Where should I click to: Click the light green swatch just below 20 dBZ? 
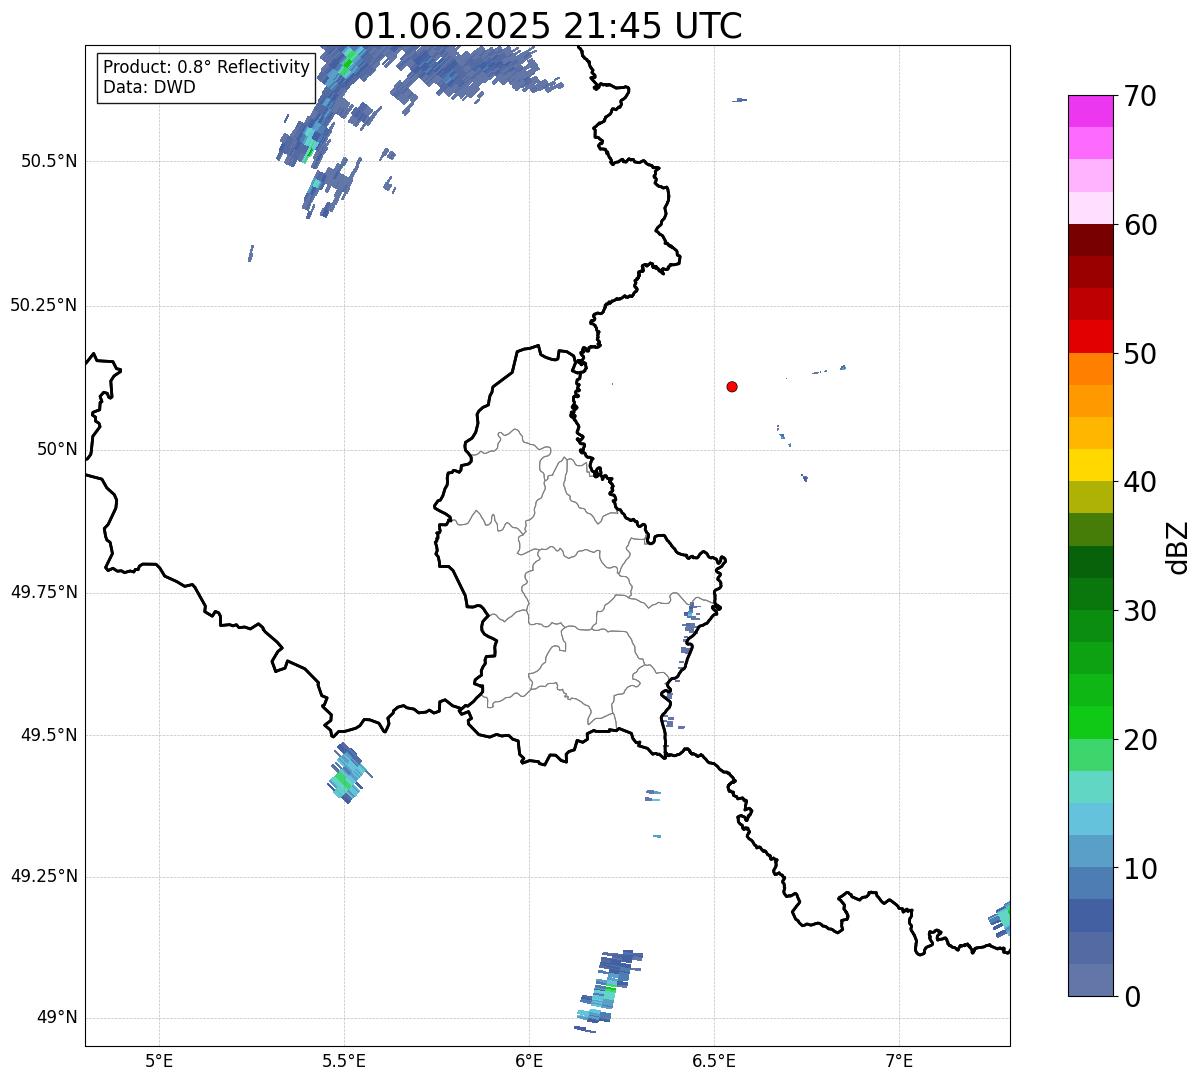point(1091,755)
